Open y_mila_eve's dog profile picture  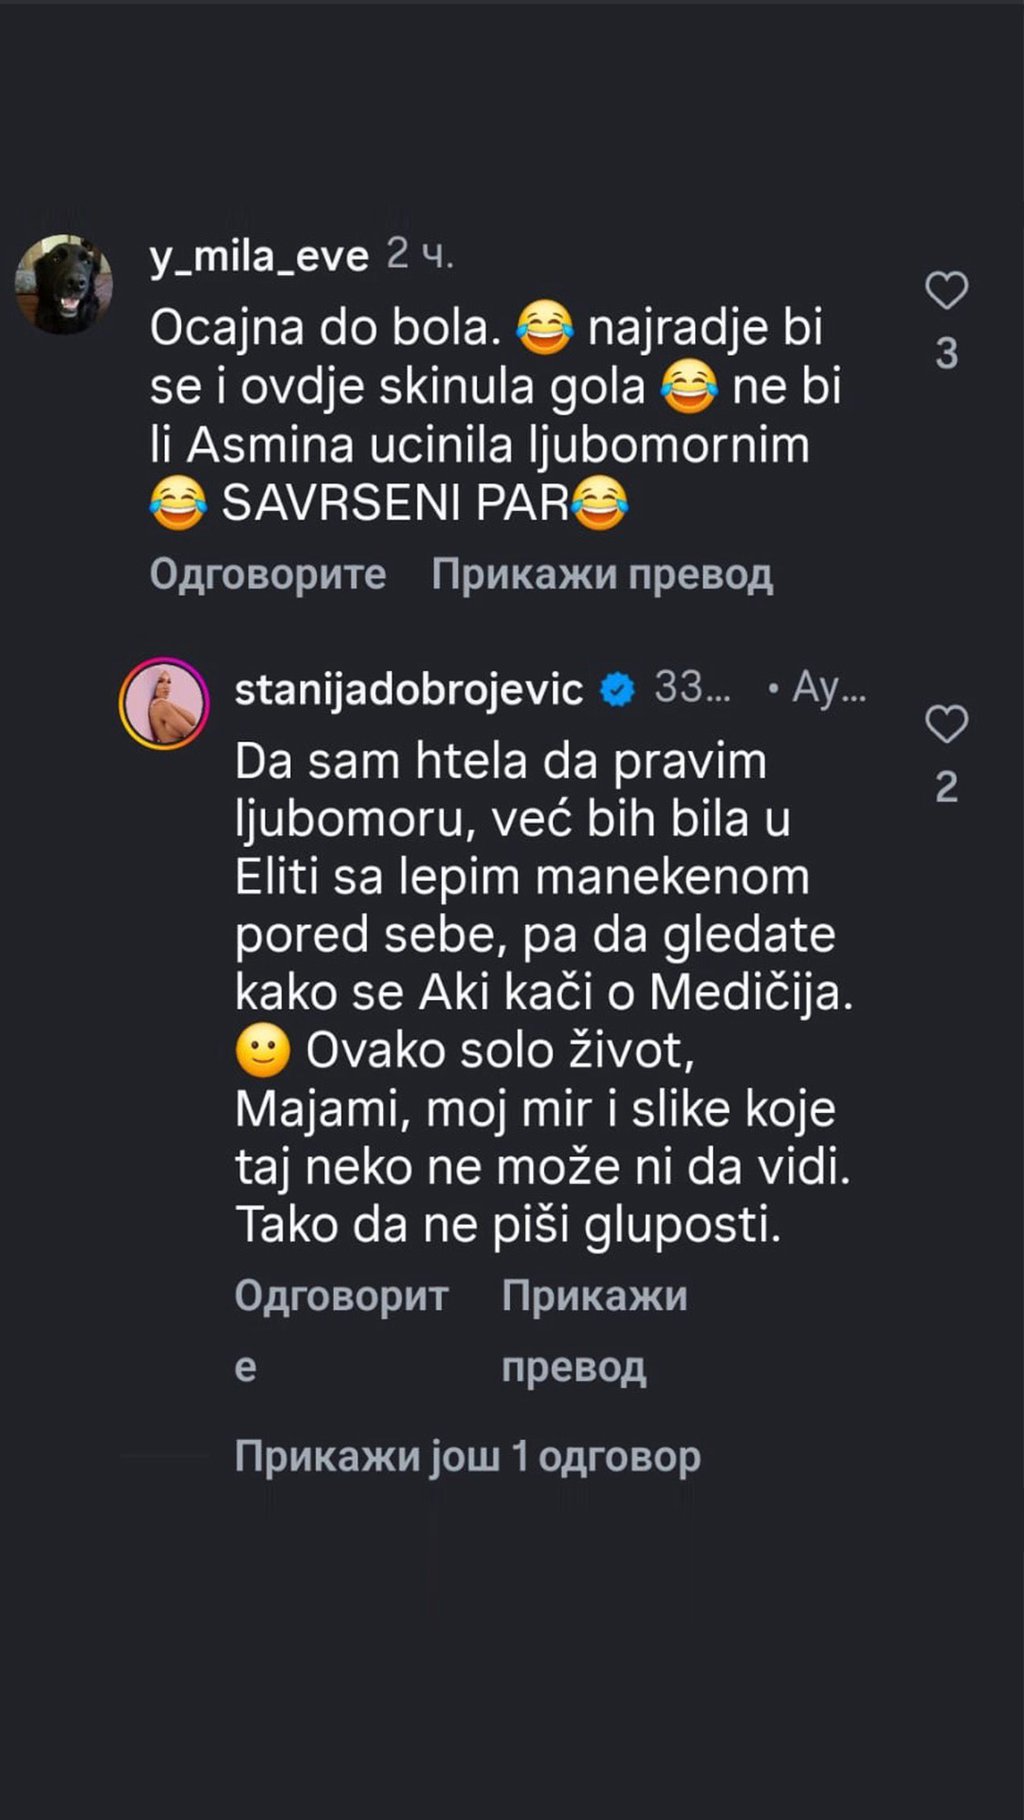tap(65, 277)
